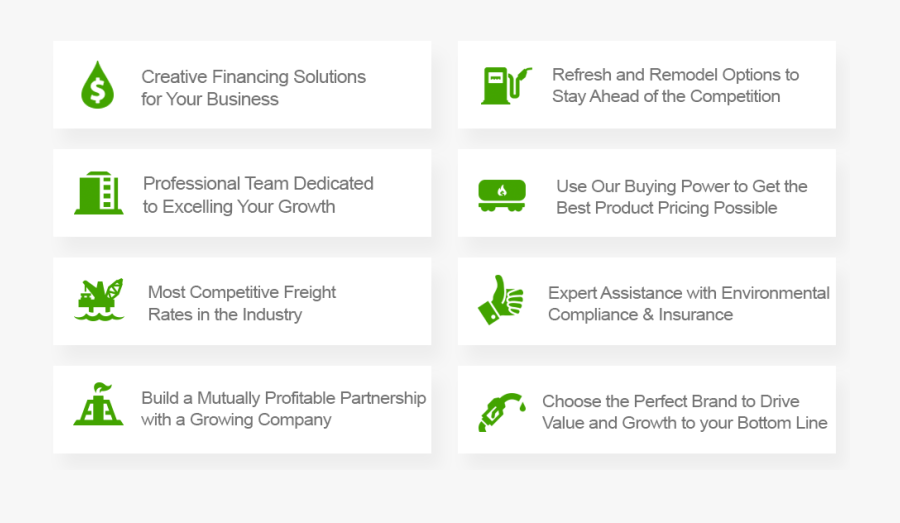Image resolution: width=900 pixels, height=523 pixels.
Task: Click the oil derrick partnership icon
Action: [98, 405]
